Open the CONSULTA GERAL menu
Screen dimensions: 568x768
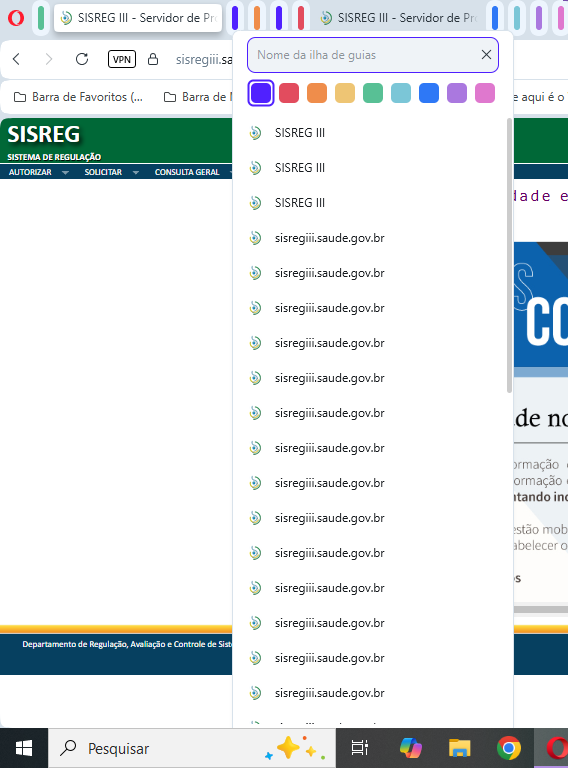point(187,172)
